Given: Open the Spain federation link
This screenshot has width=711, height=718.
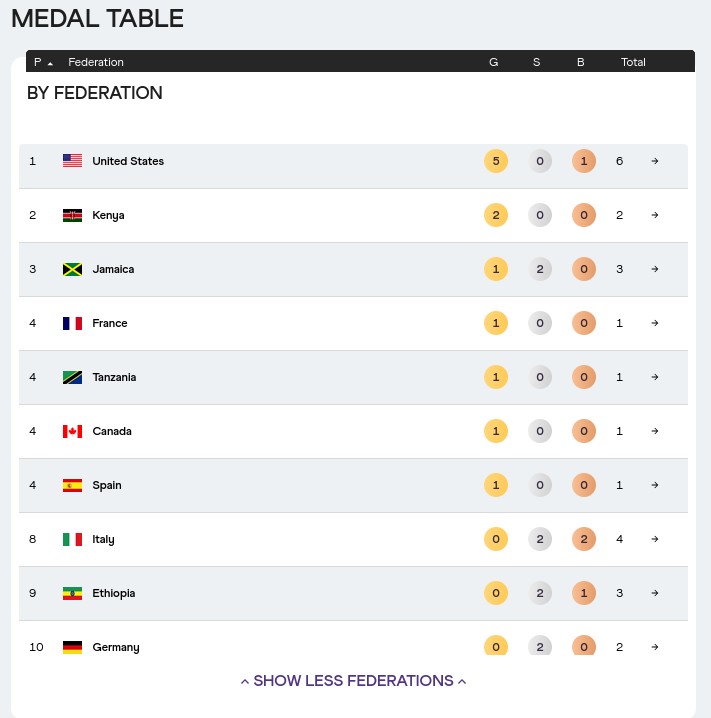Looking at the screenshot, I should tap(107, 485).
